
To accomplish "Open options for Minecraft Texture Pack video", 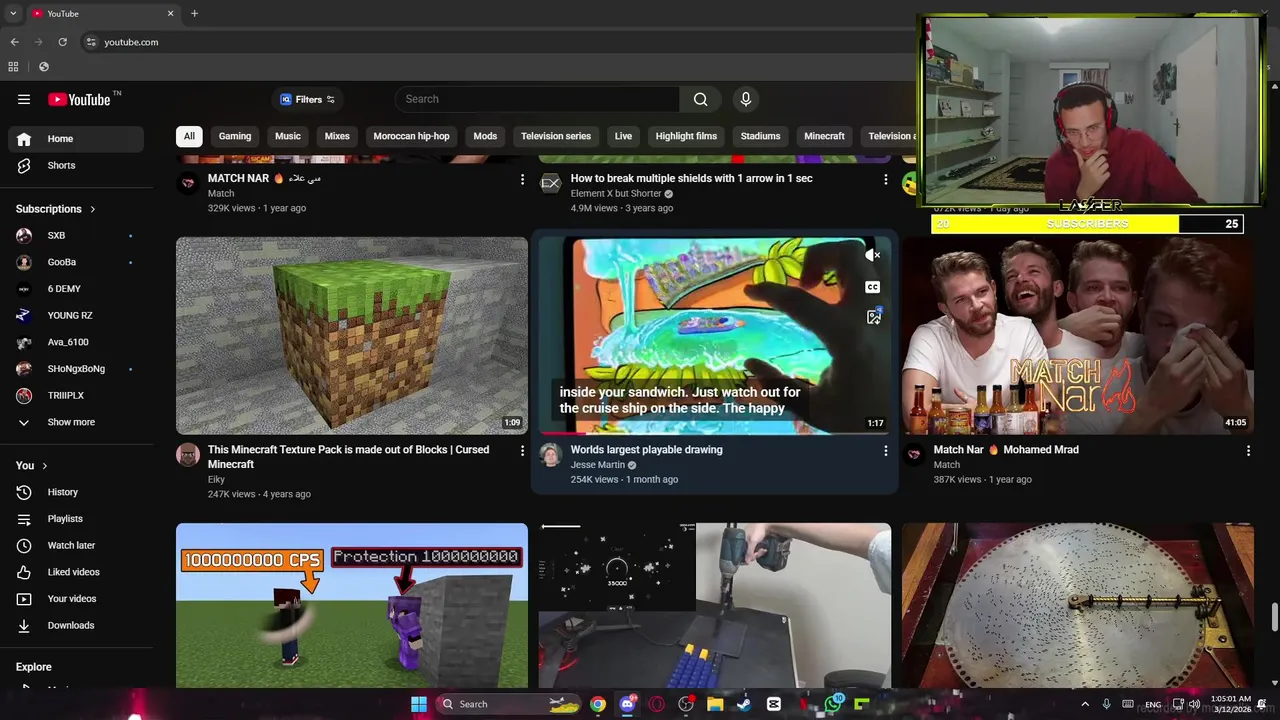I will point(522,451).
